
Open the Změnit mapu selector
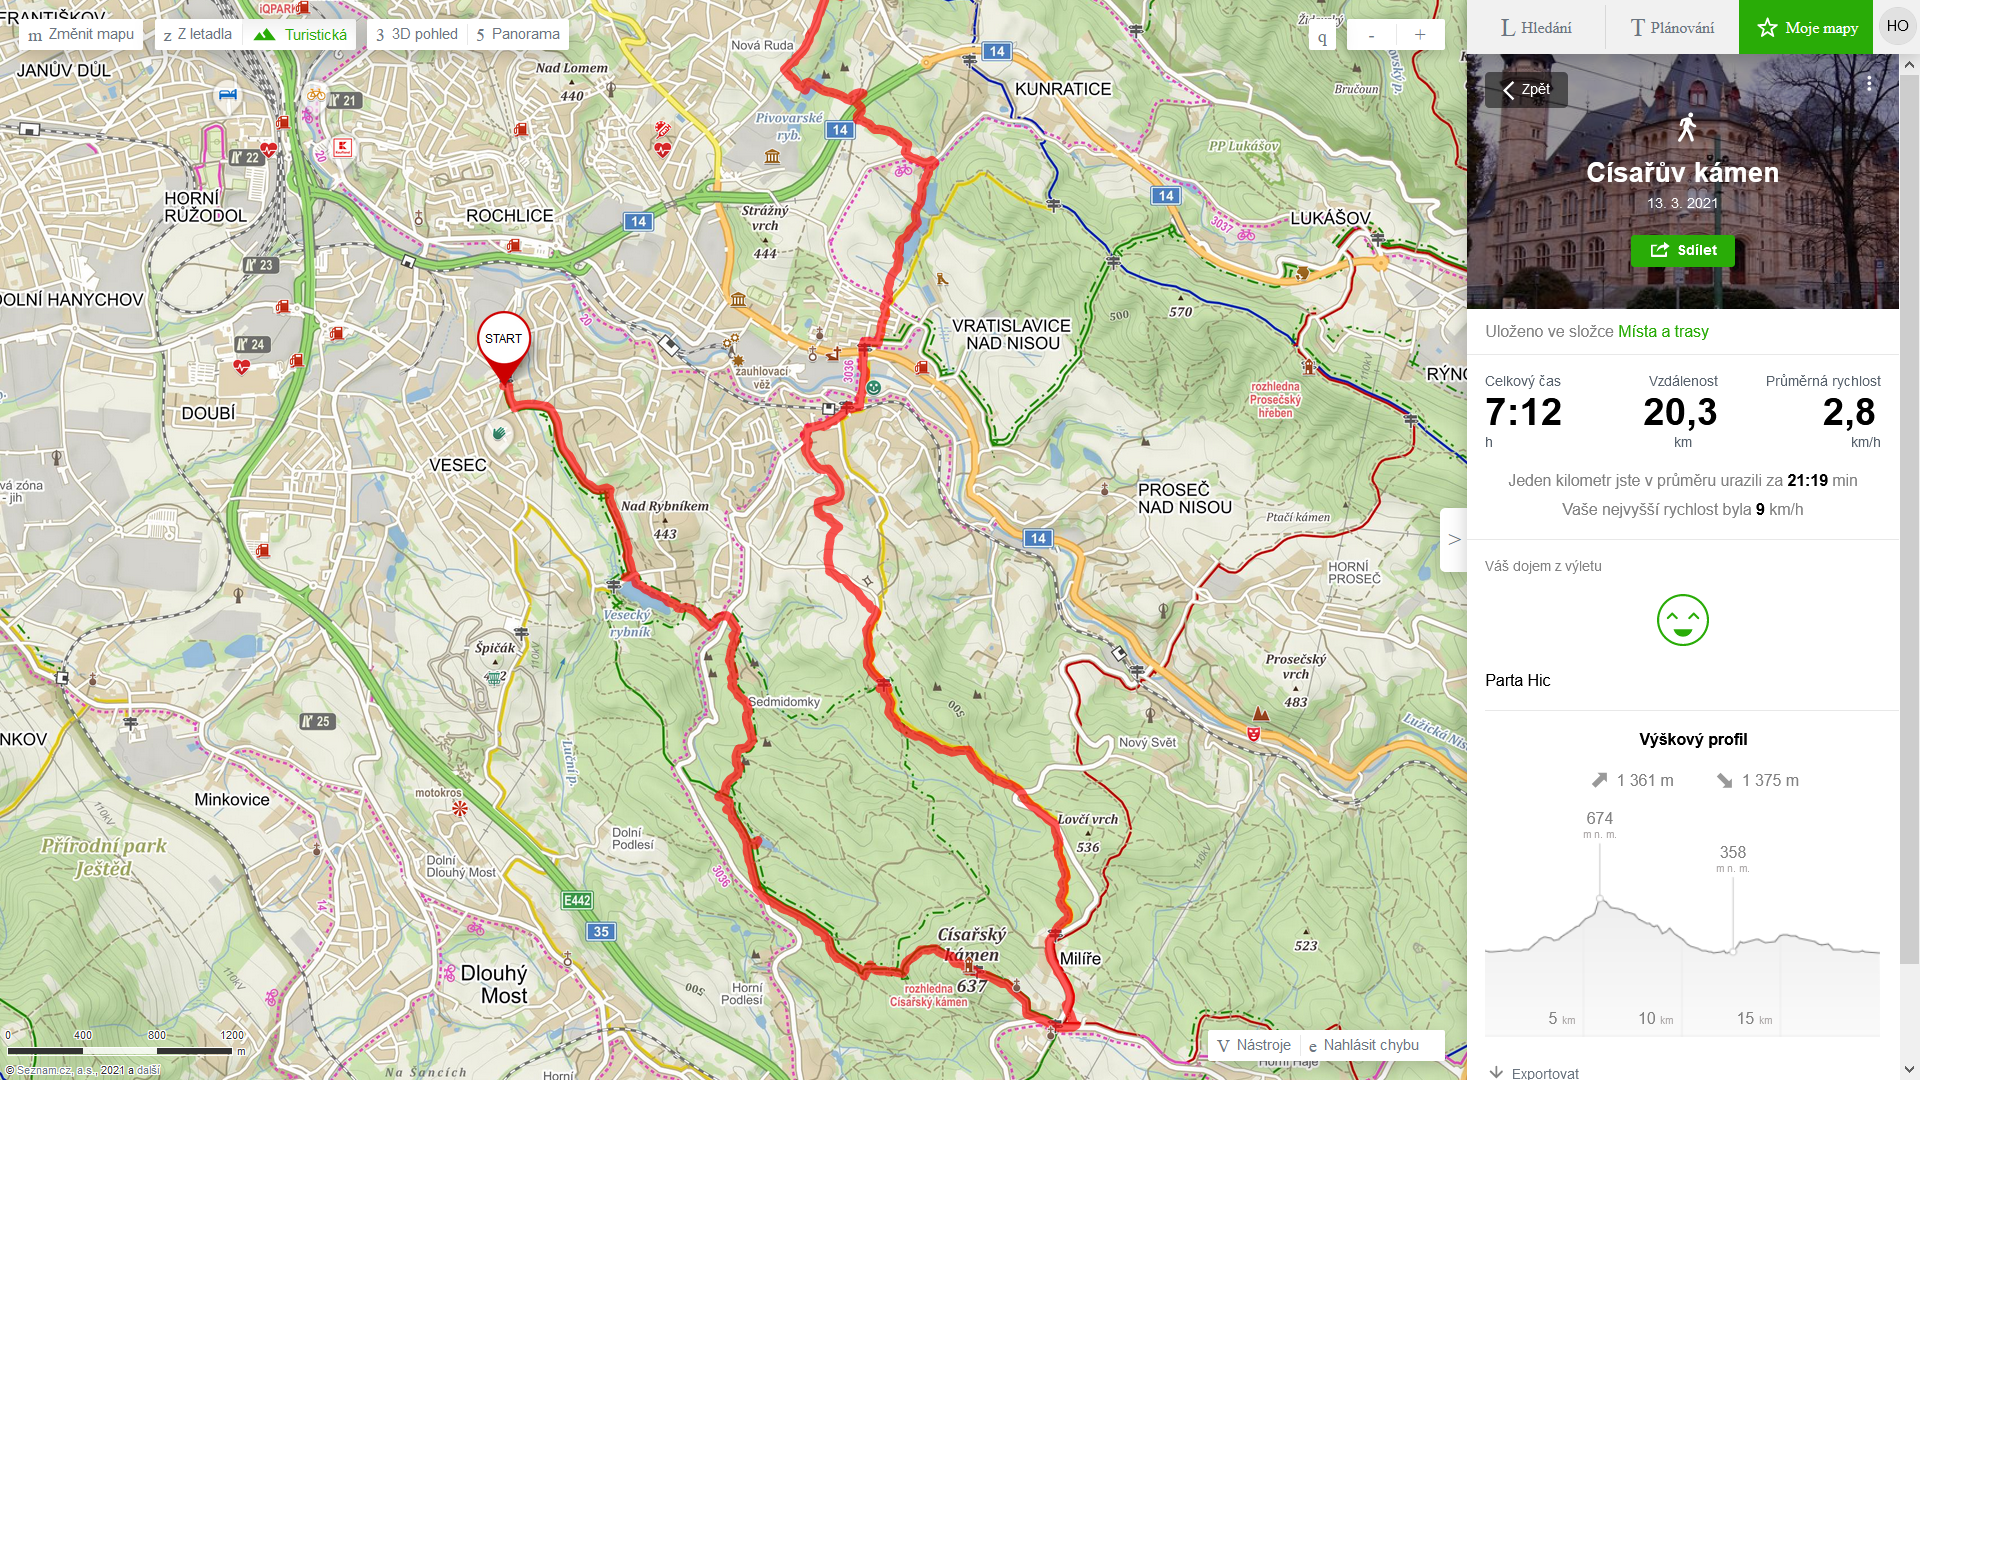[81, 34]
